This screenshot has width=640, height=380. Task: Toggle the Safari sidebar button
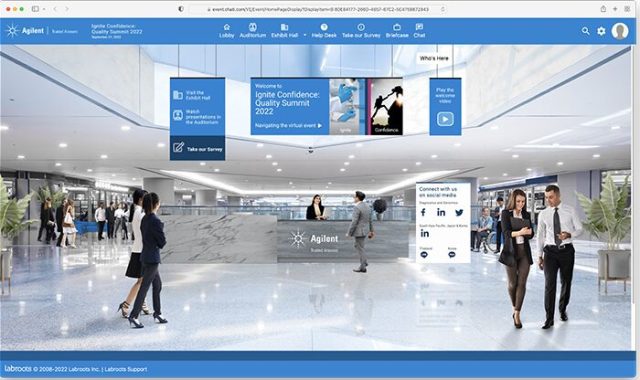click(x=36, y=9)
